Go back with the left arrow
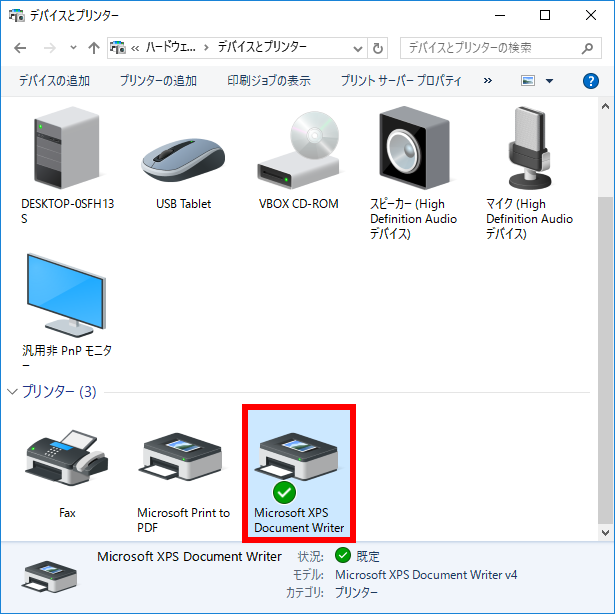 20,48
